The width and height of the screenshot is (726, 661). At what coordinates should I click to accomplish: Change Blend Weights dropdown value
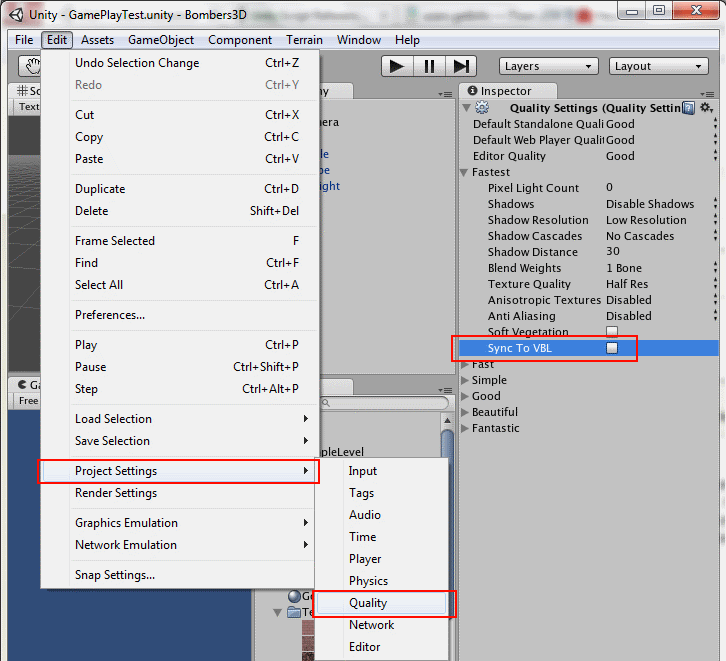(x=662, y=268)
